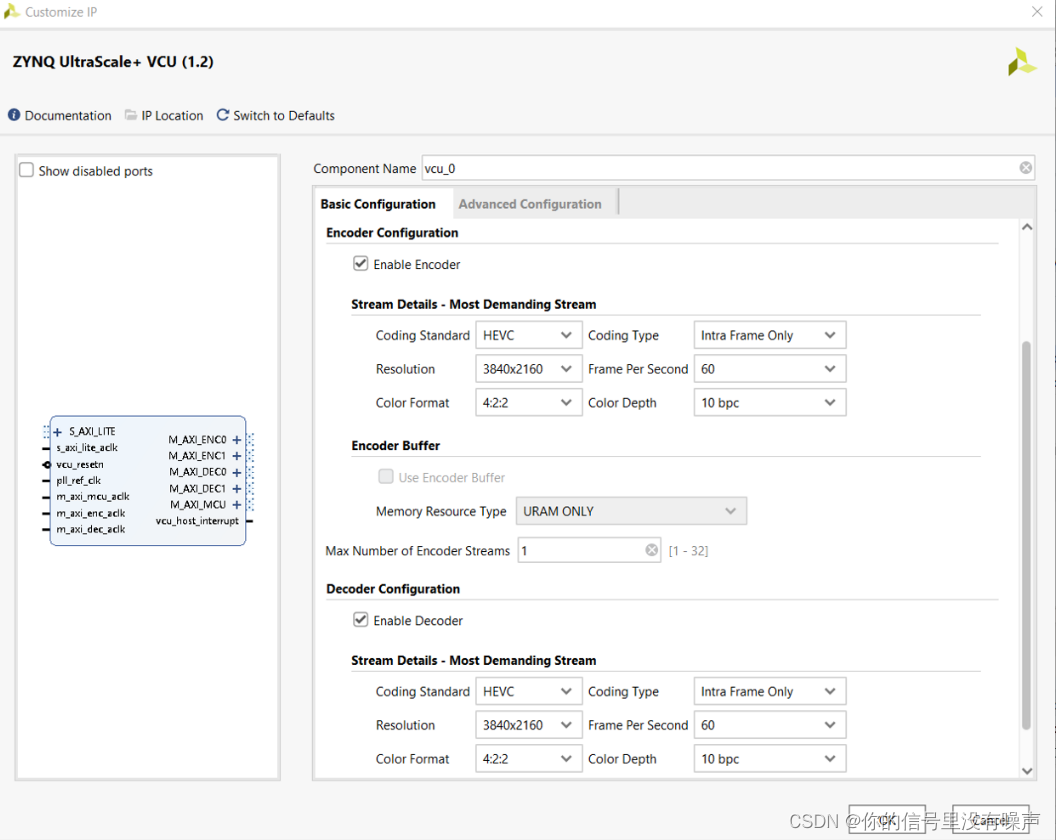
Task: Toggle the Use Encoder Buffer checkbox
Action: [386, 477]
